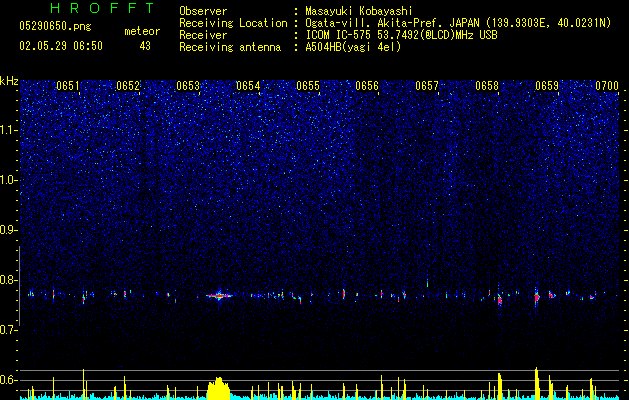Click the kHz axis unit label
Viewport: 629px width, 400px height.
click(x=9, y=81)
